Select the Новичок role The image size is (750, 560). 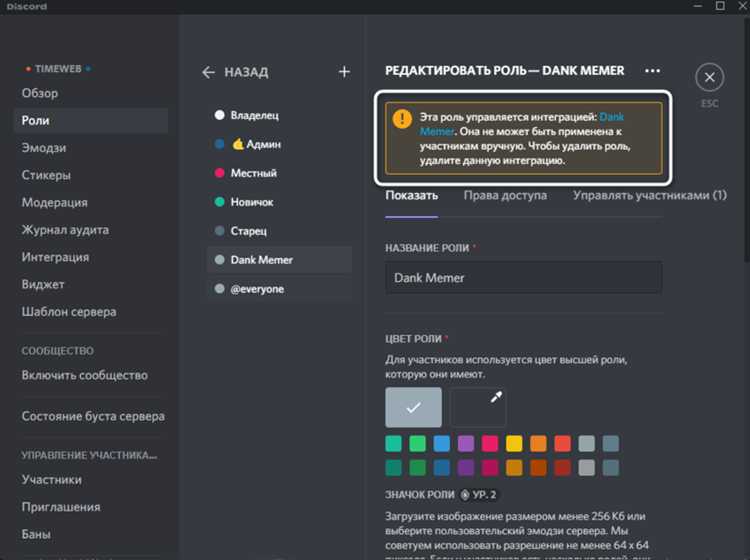tap(279, 202)
